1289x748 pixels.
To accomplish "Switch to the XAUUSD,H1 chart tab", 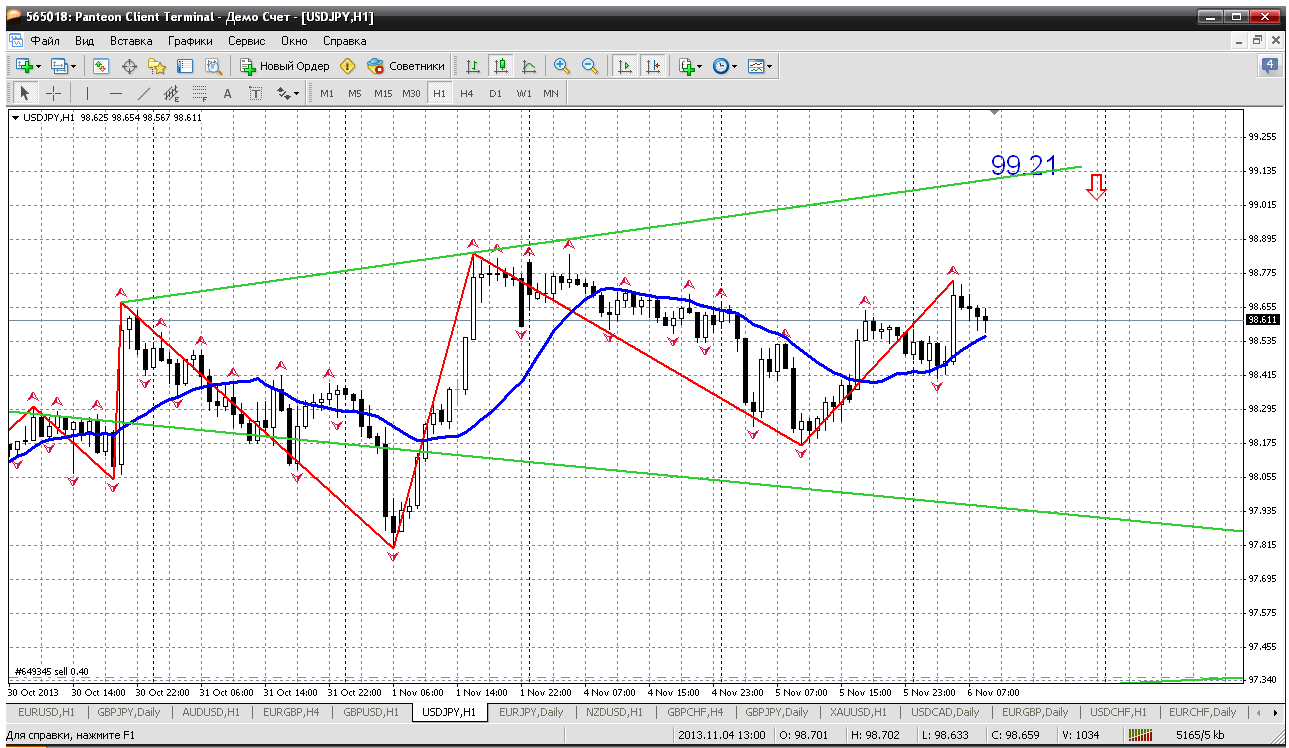I will coord(858,712).
